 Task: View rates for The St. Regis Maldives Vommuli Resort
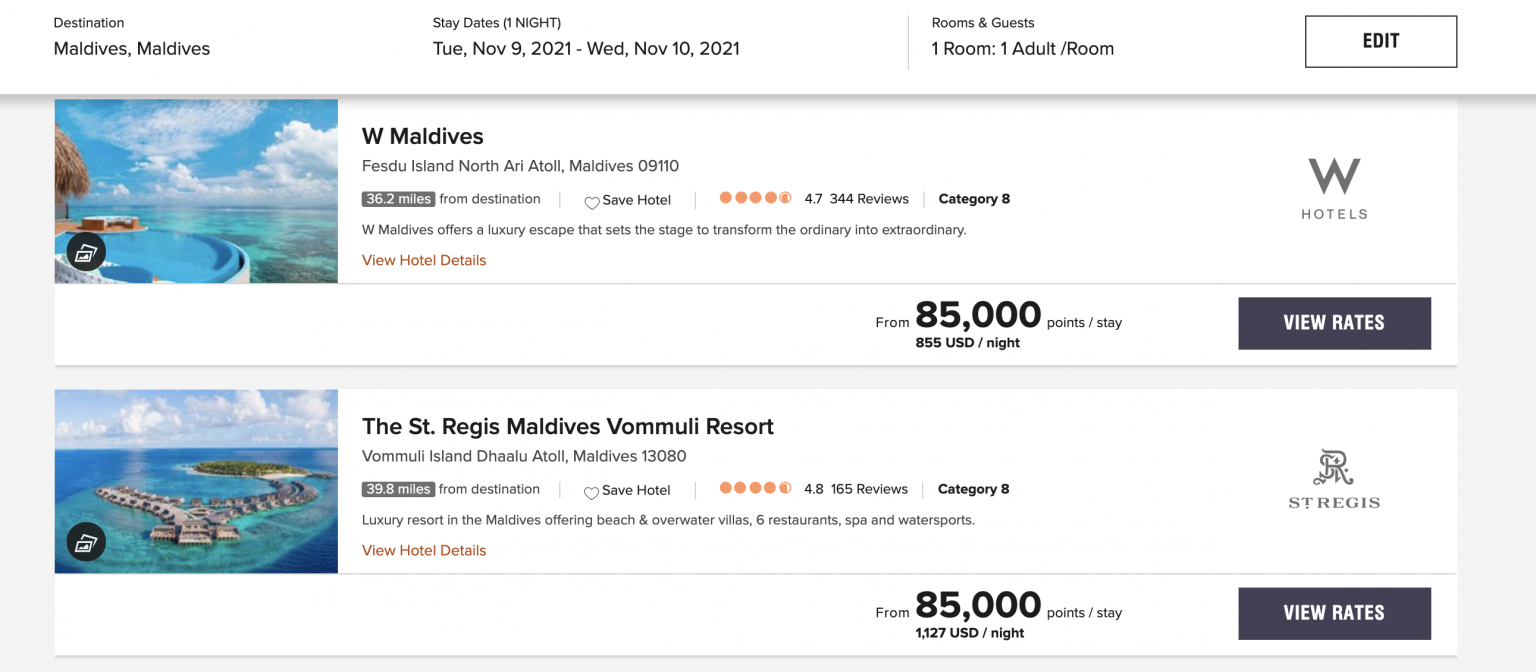1334,613
